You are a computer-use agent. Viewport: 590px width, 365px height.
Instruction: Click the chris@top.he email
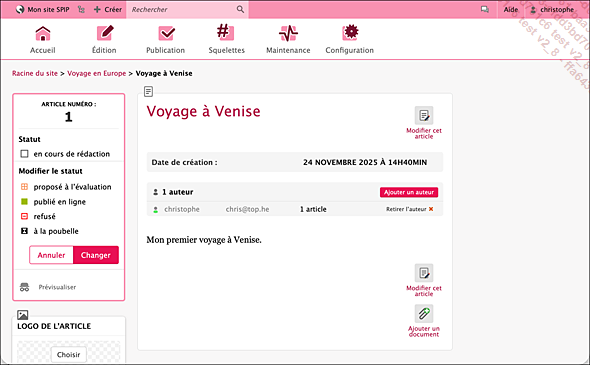[247, 209]
